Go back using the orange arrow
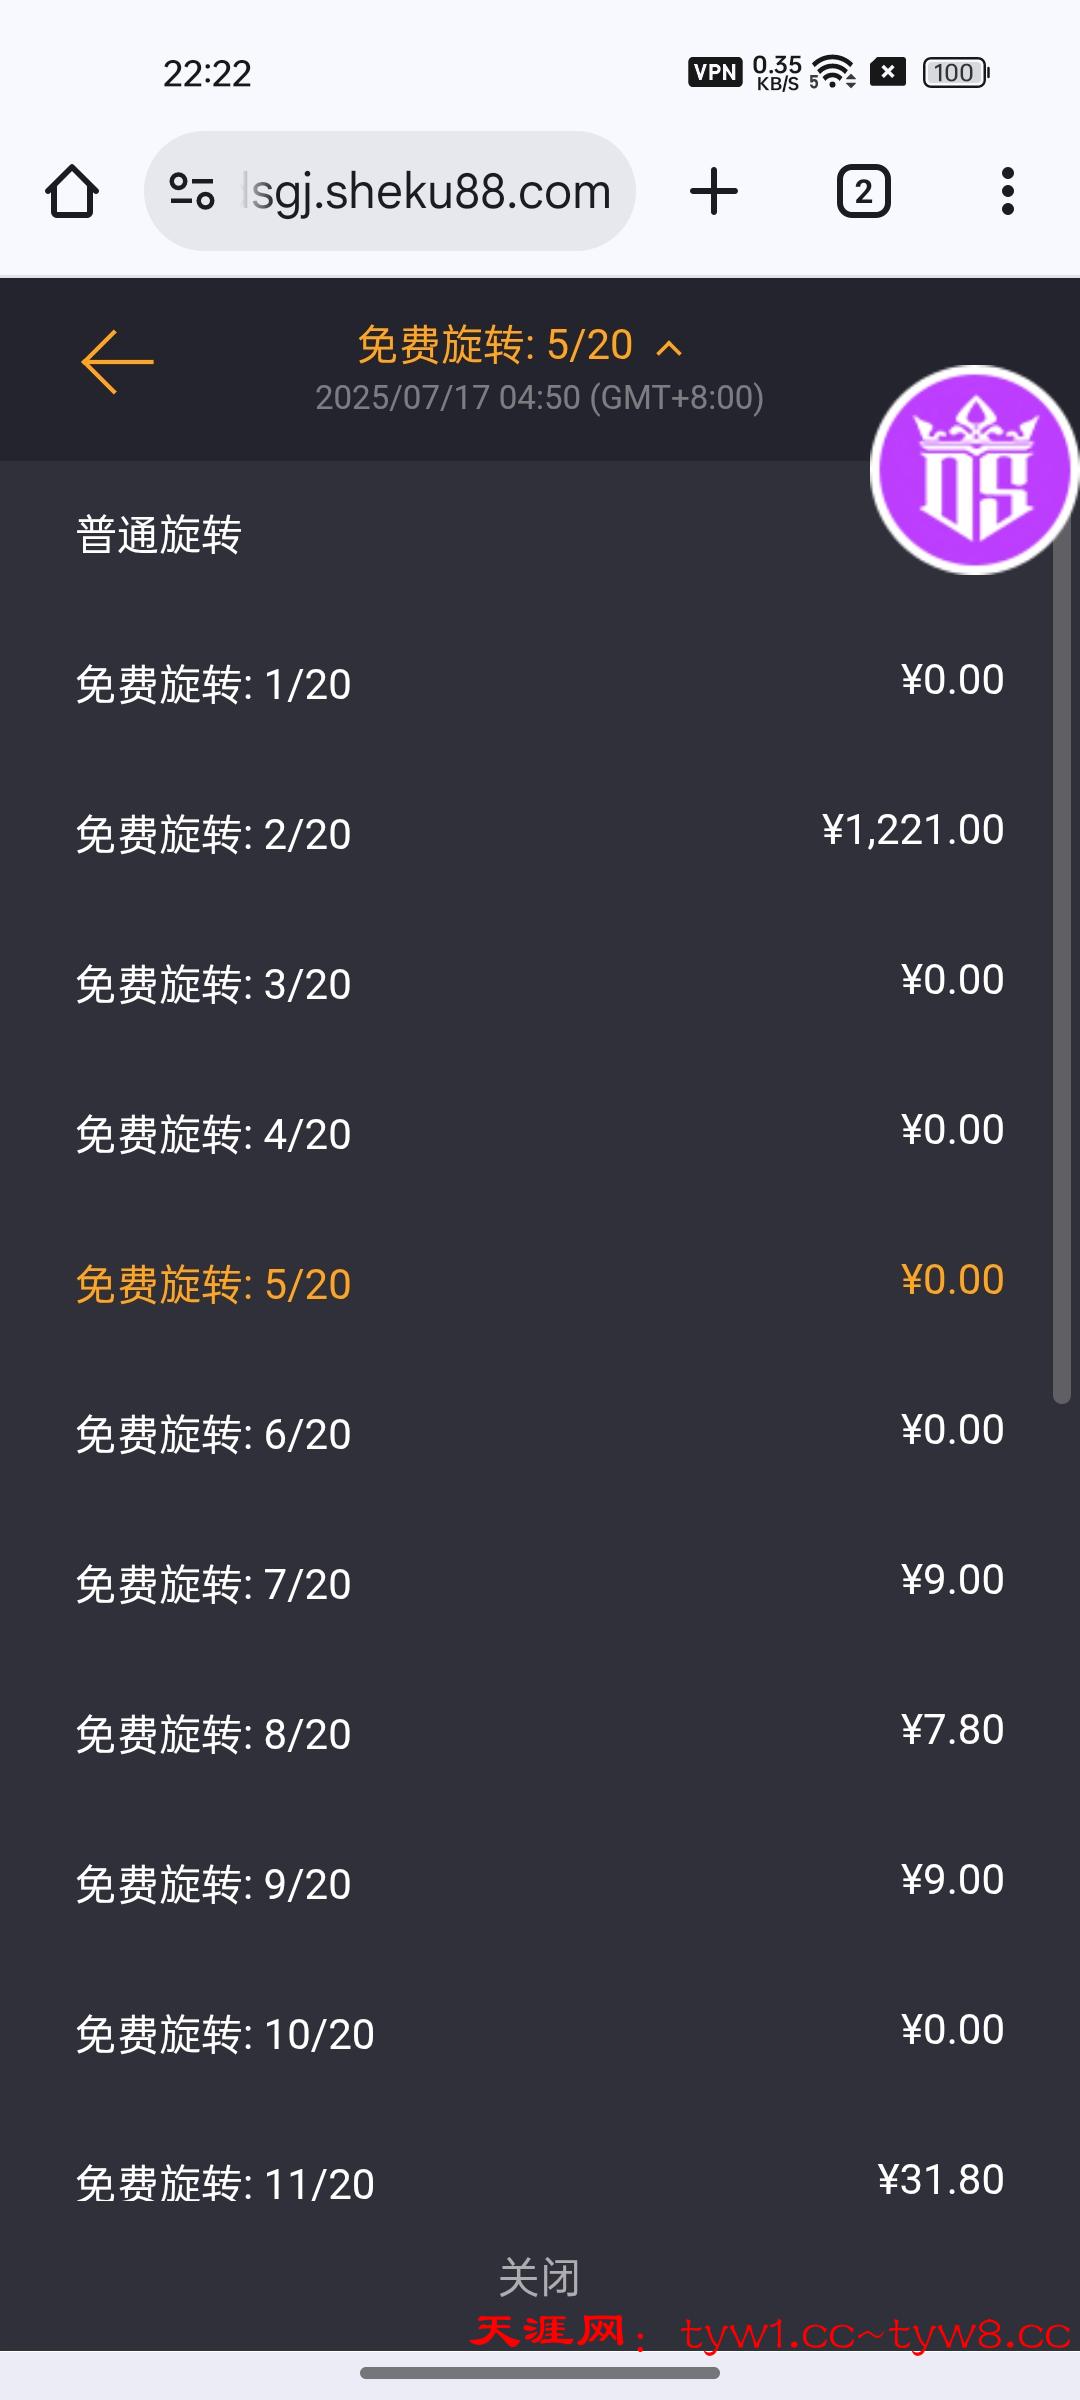Viewport: 1080px width, 2400px height. 117,362
